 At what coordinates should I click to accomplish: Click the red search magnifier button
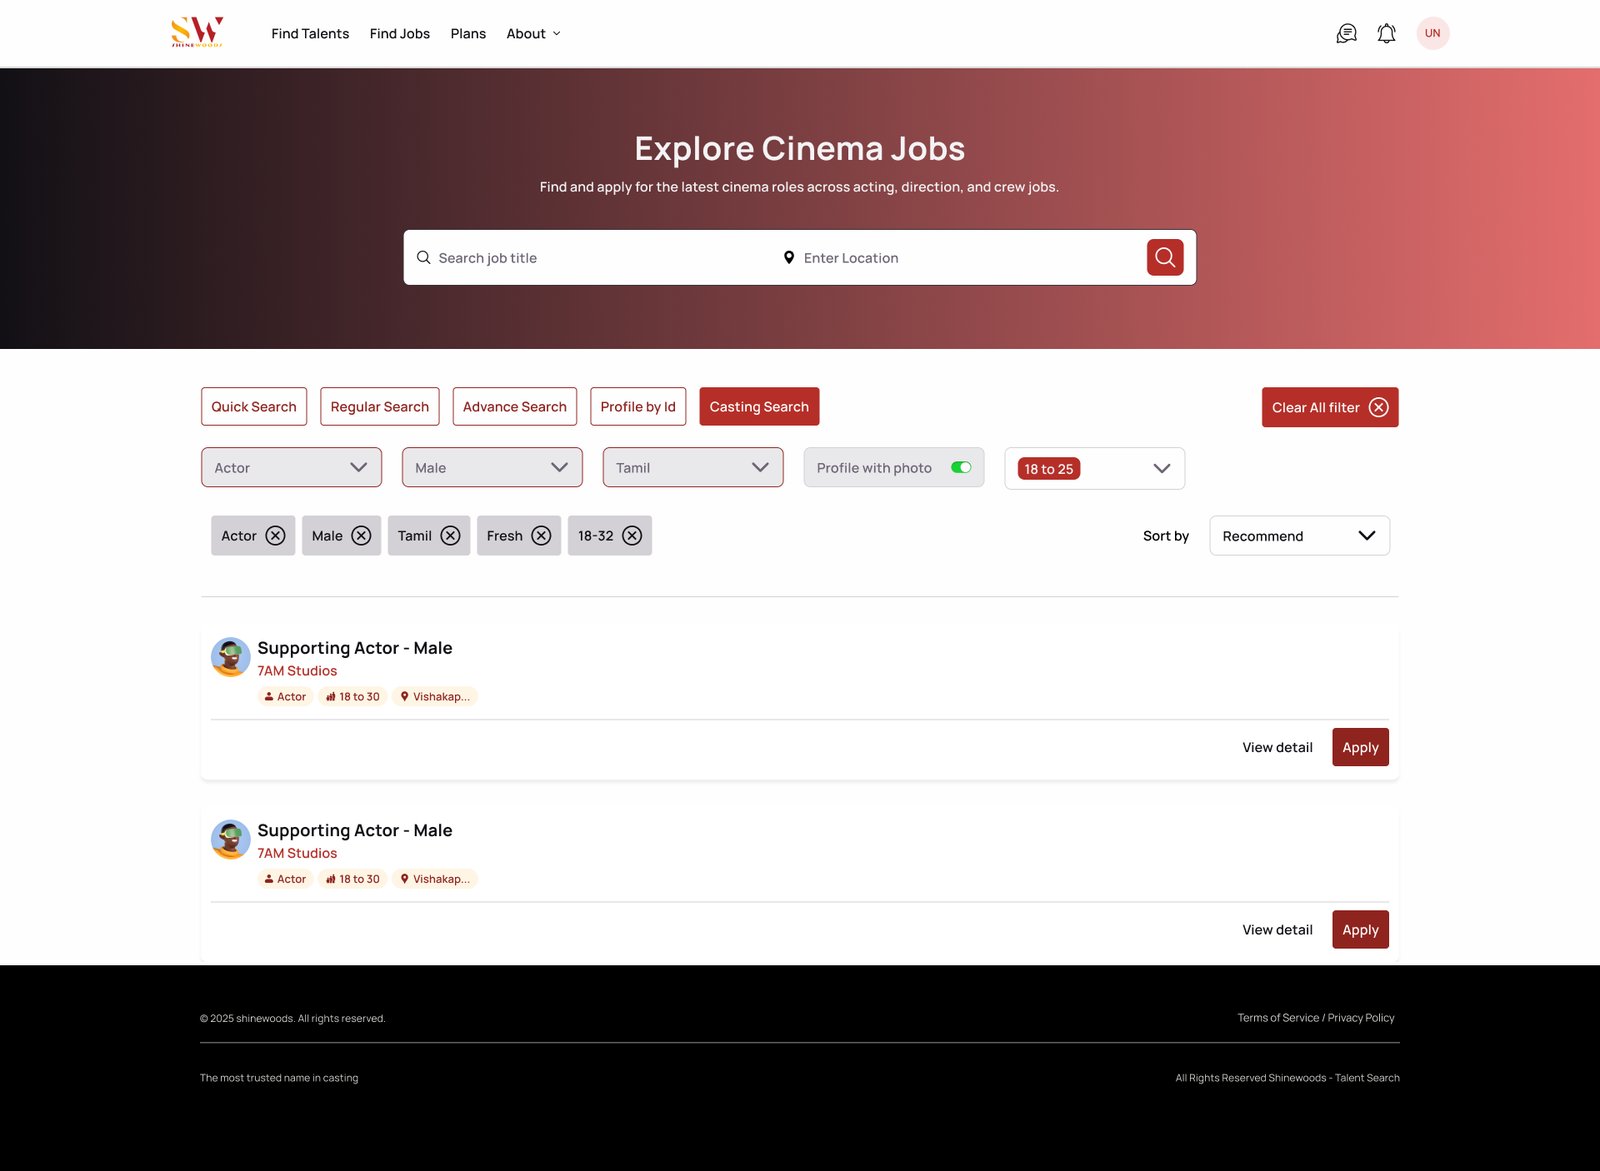pyautogui.click(x=1165, y=257)
